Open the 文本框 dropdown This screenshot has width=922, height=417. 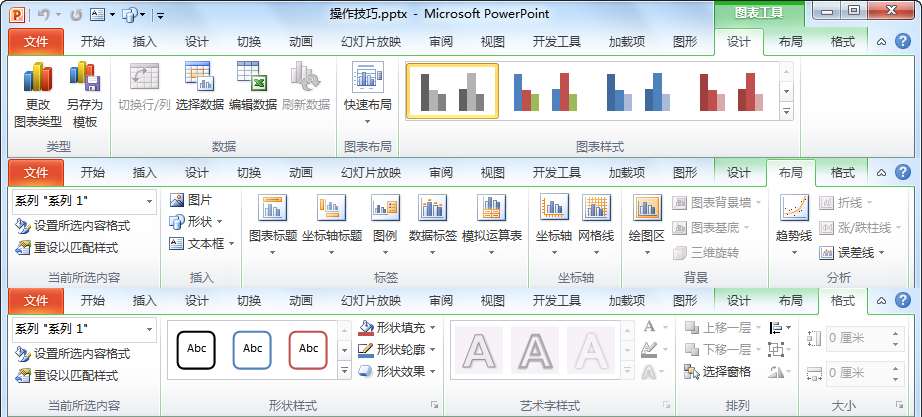(202, 243)
